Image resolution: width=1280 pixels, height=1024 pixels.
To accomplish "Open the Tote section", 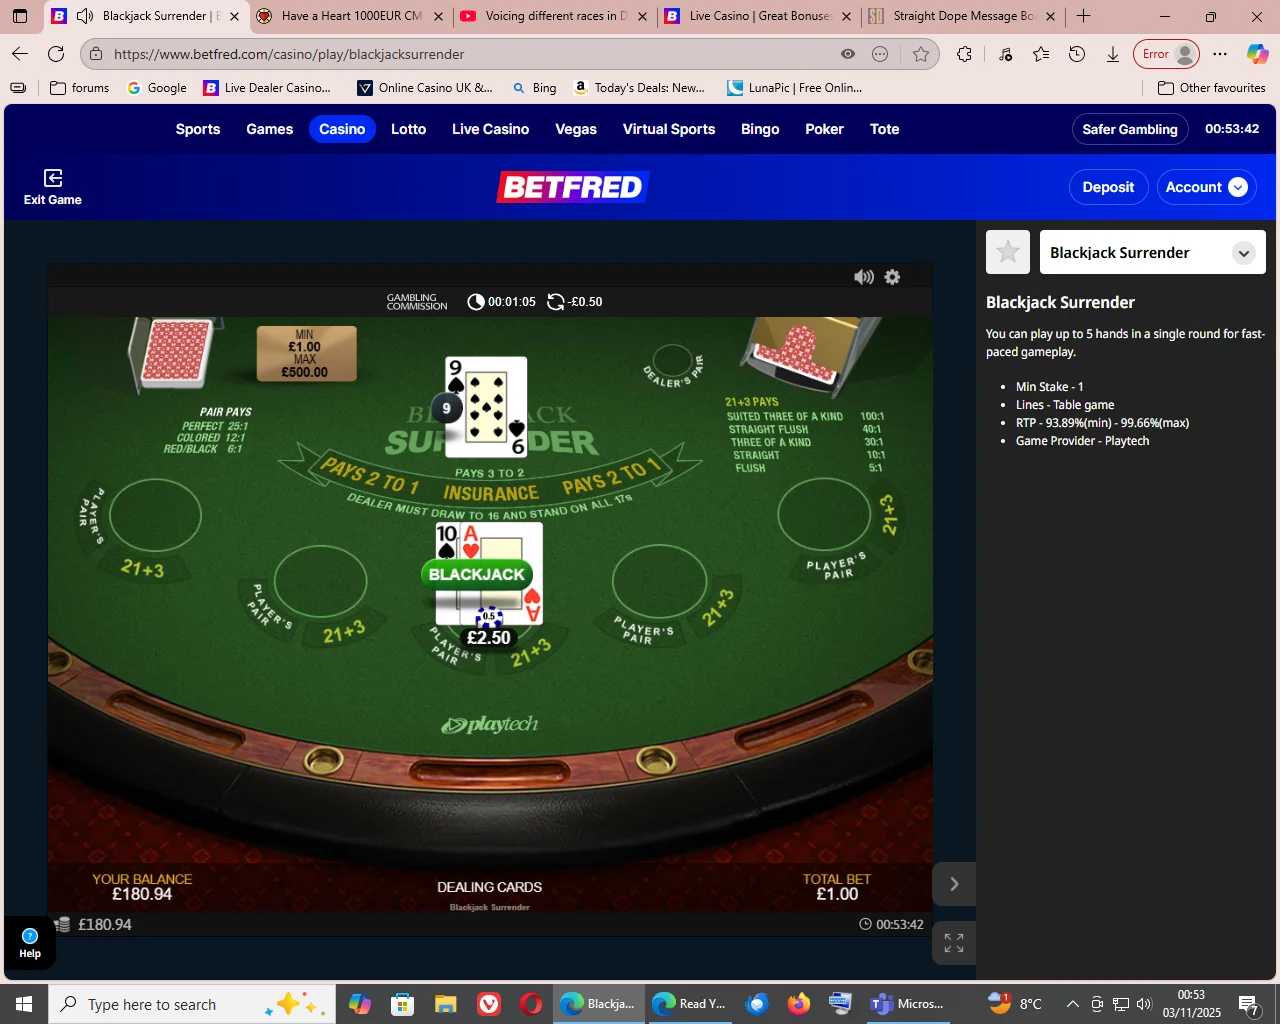I will 884,129.
